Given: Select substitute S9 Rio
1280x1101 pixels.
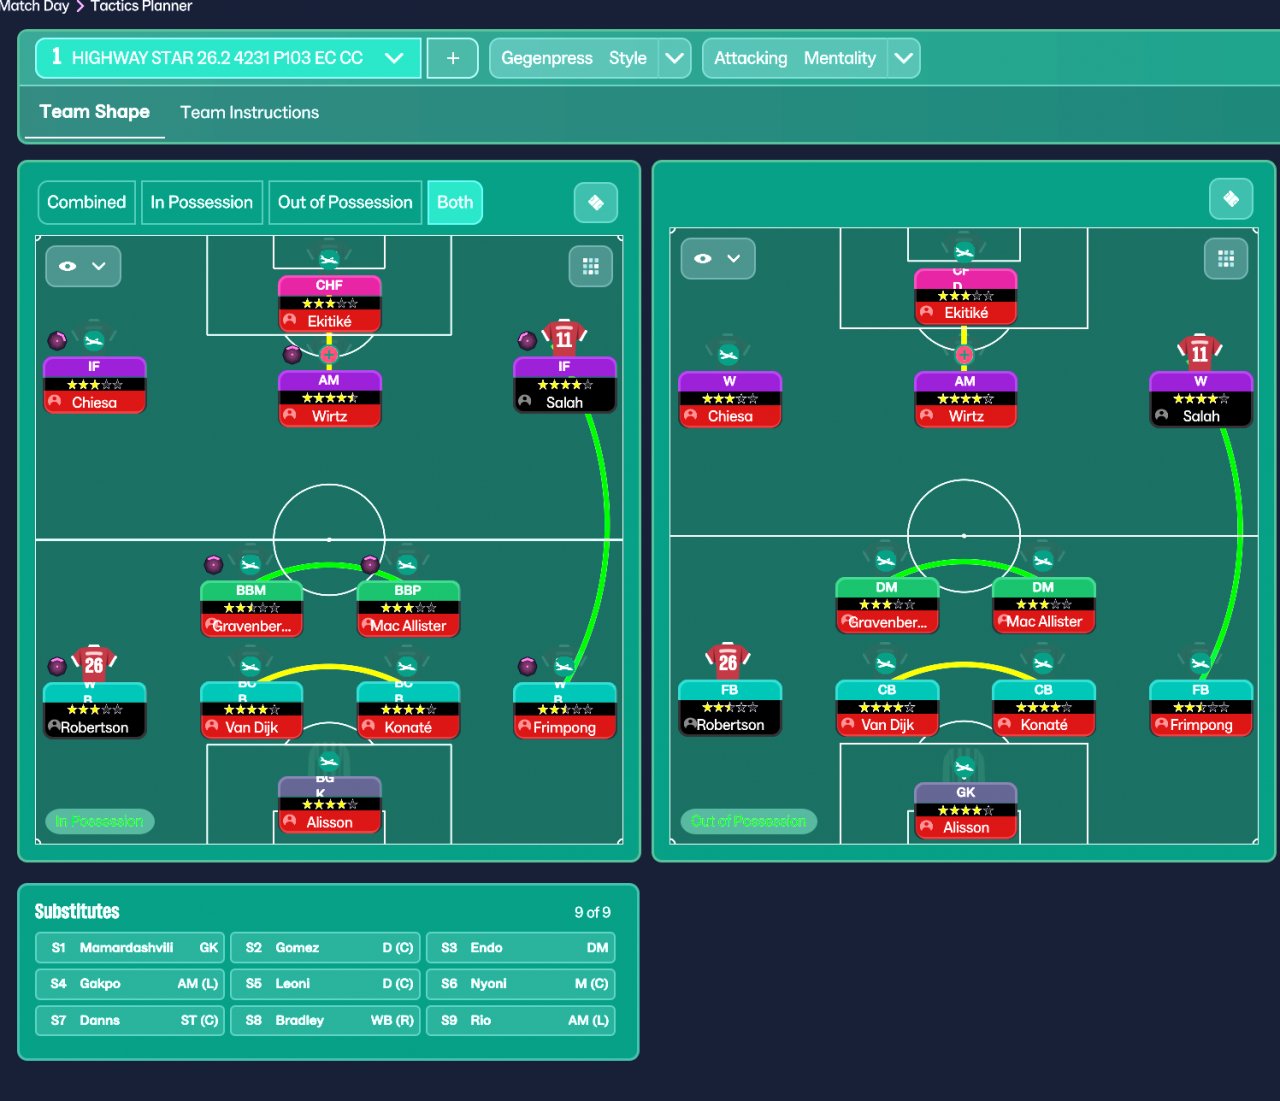Looking at the screenshot, I should [521, 1021].
